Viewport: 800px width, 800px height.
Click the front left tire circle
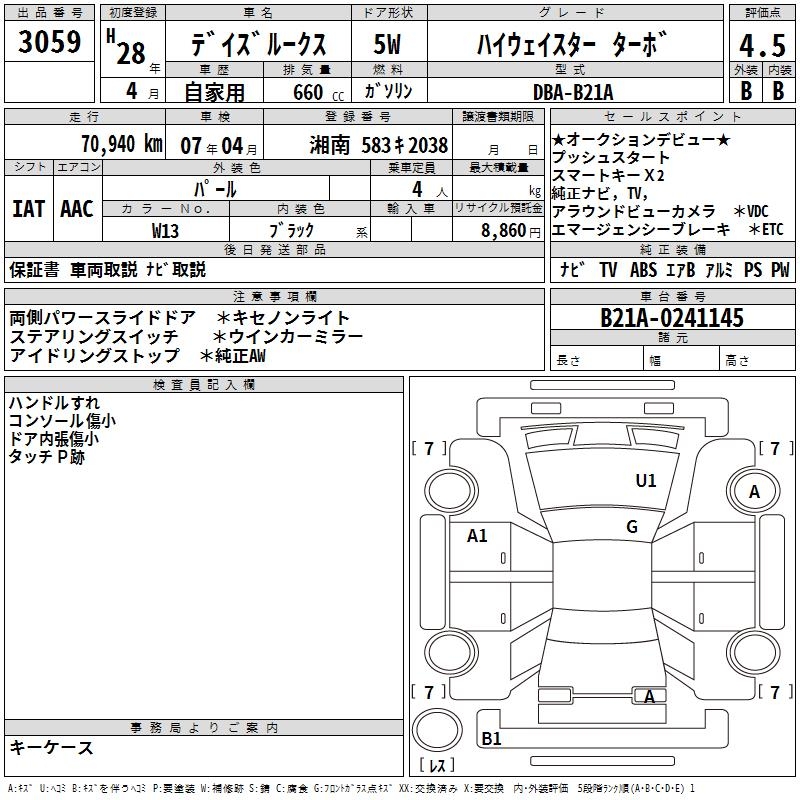pos(452,491)
